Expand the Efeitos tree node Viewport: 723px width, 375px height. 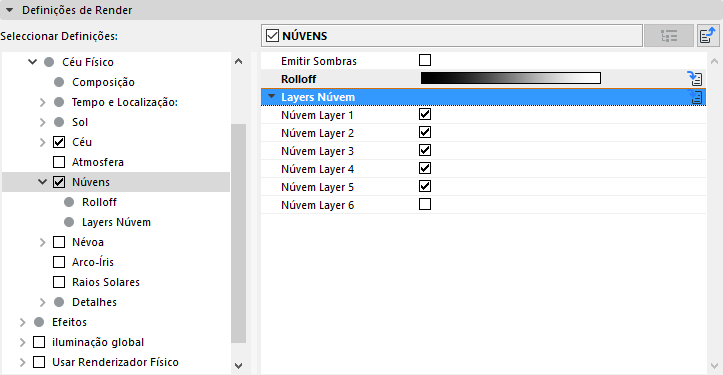click(x=23, y=322)
